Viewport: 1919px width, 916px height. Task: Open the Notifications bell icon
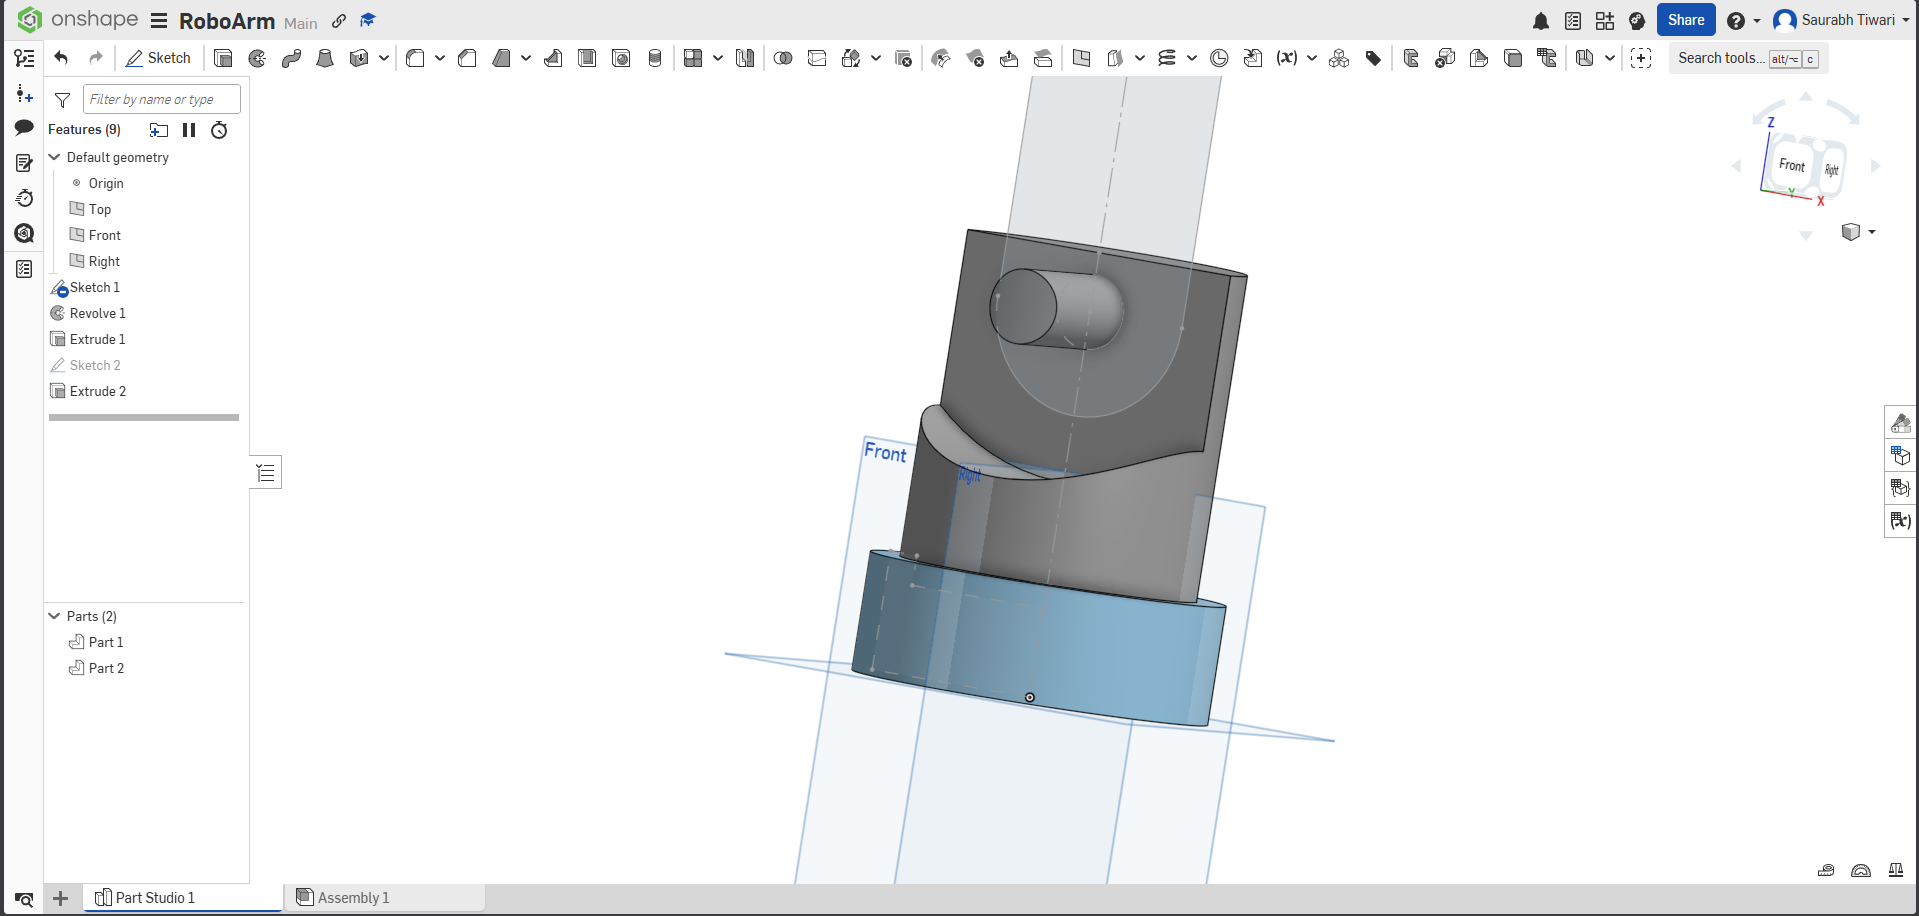(1541, 21)
